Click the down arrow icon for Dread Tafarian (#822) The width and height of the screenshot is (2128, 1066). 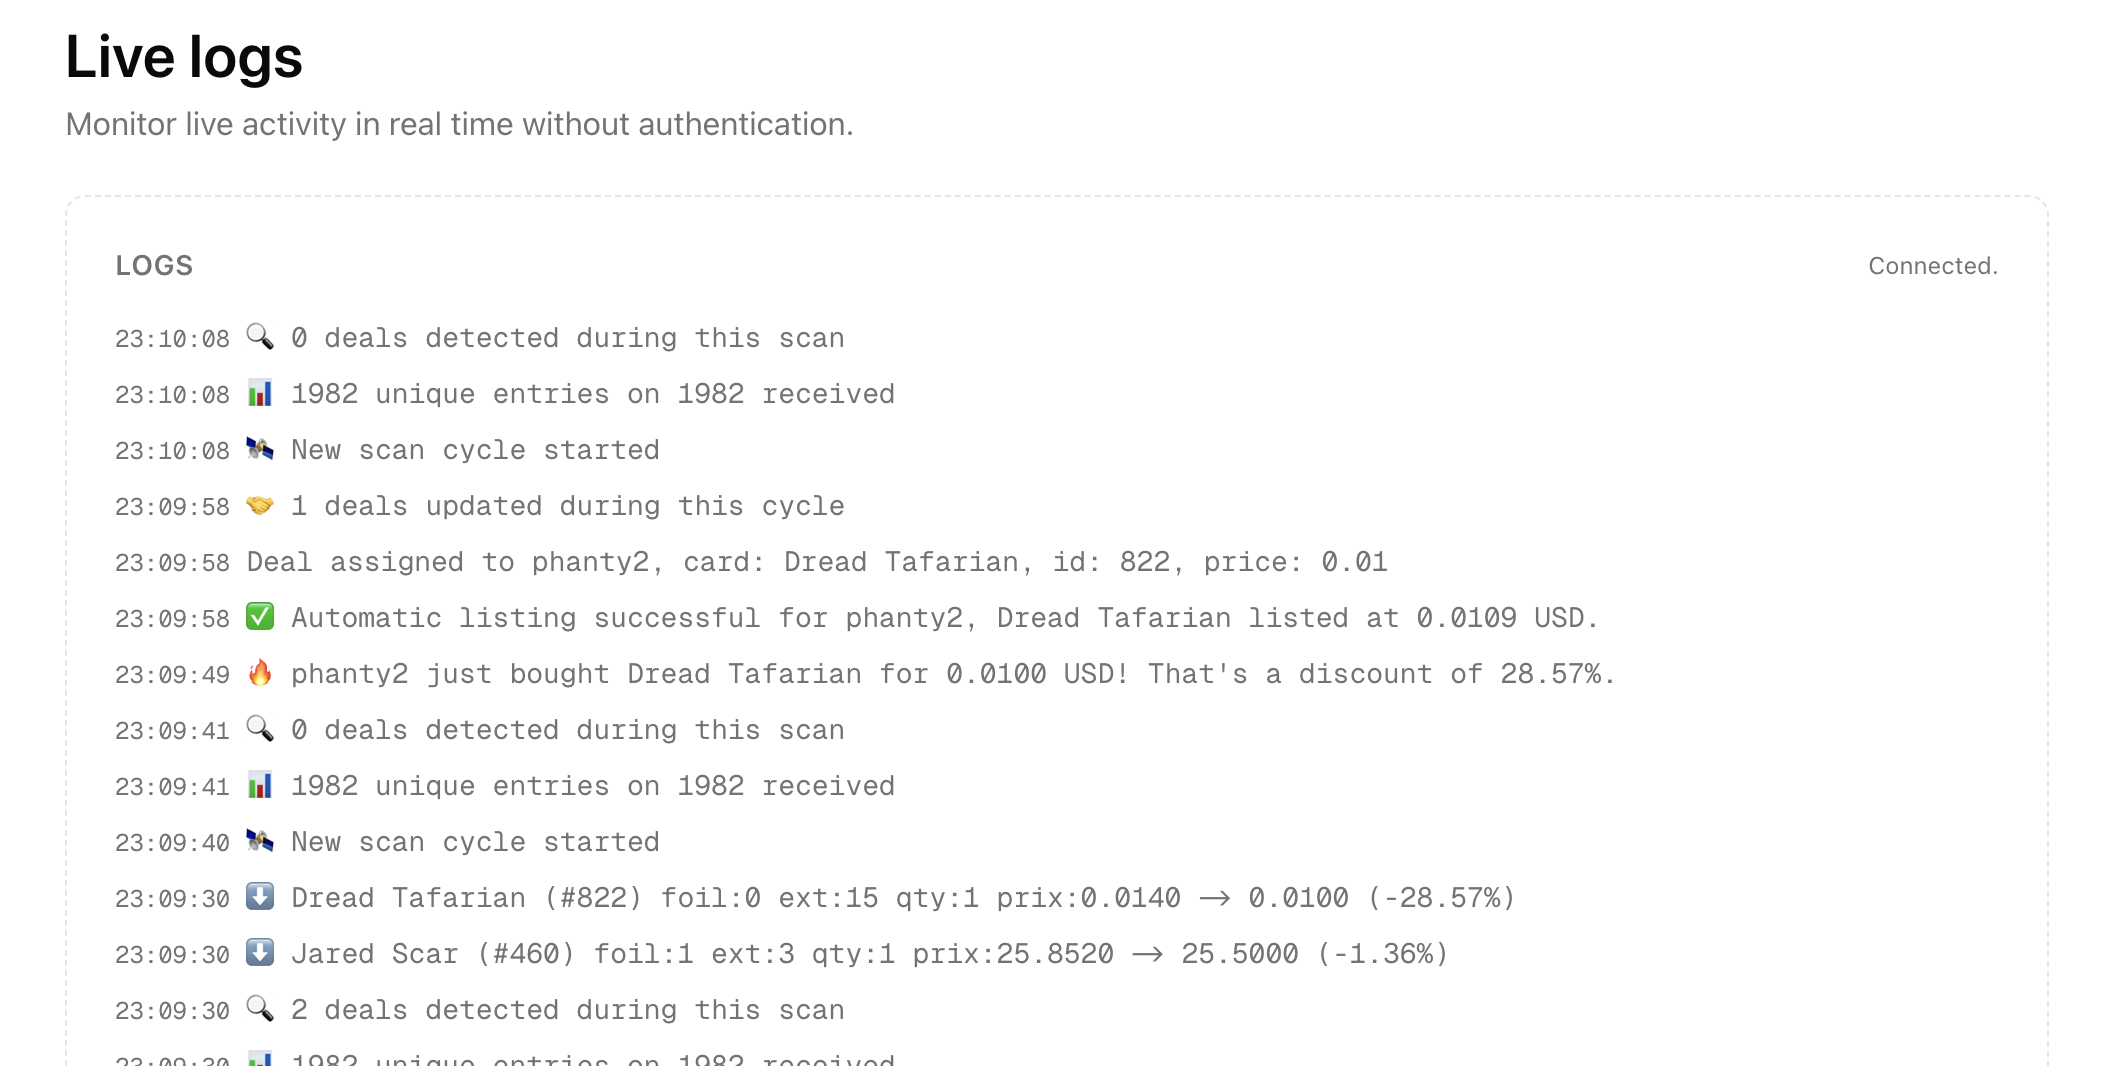tap(260, 897)
